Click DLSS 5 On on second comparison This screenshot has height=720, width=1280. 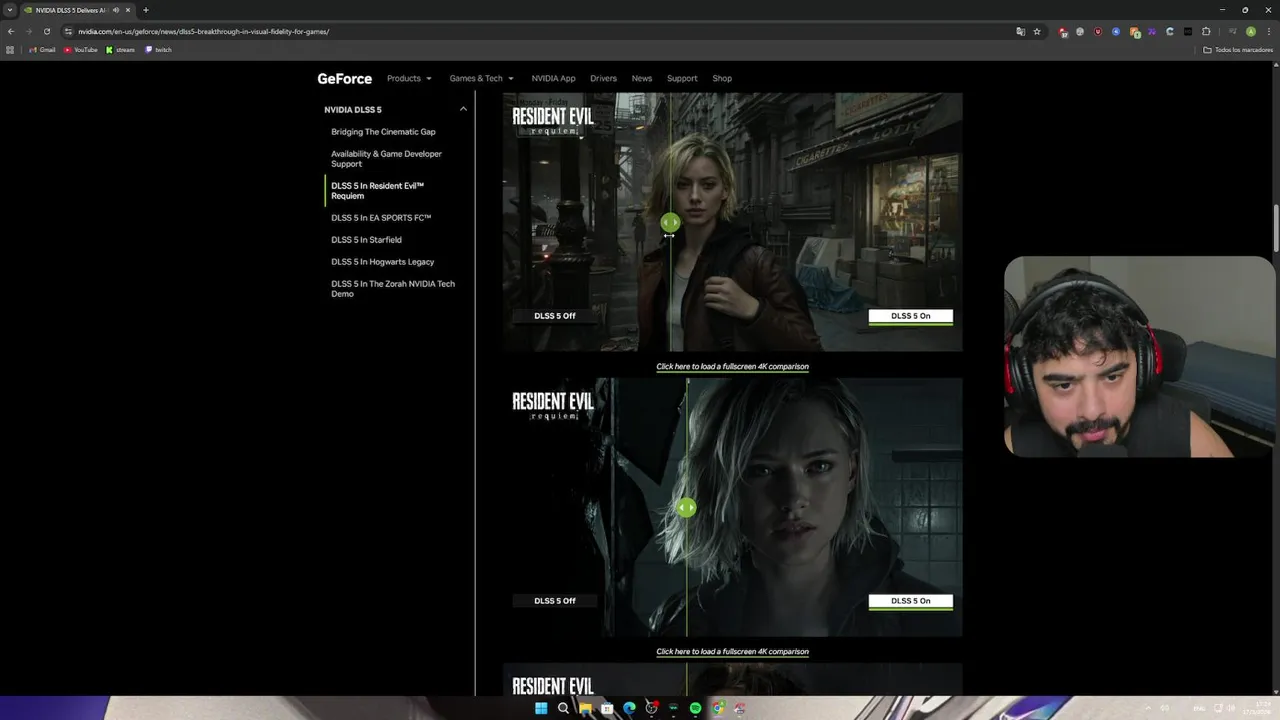point(911,601)
